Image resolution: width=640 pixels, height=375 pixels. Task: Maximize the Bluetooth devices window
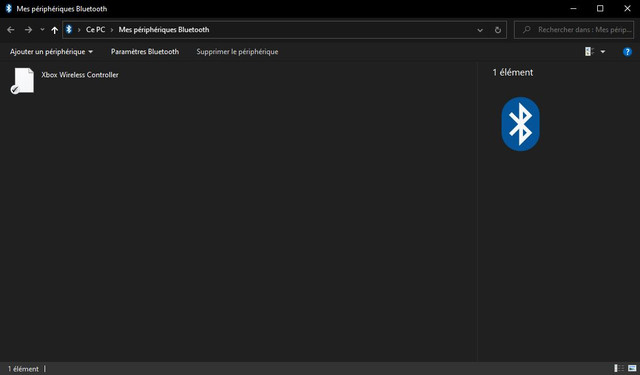point(600,9)
